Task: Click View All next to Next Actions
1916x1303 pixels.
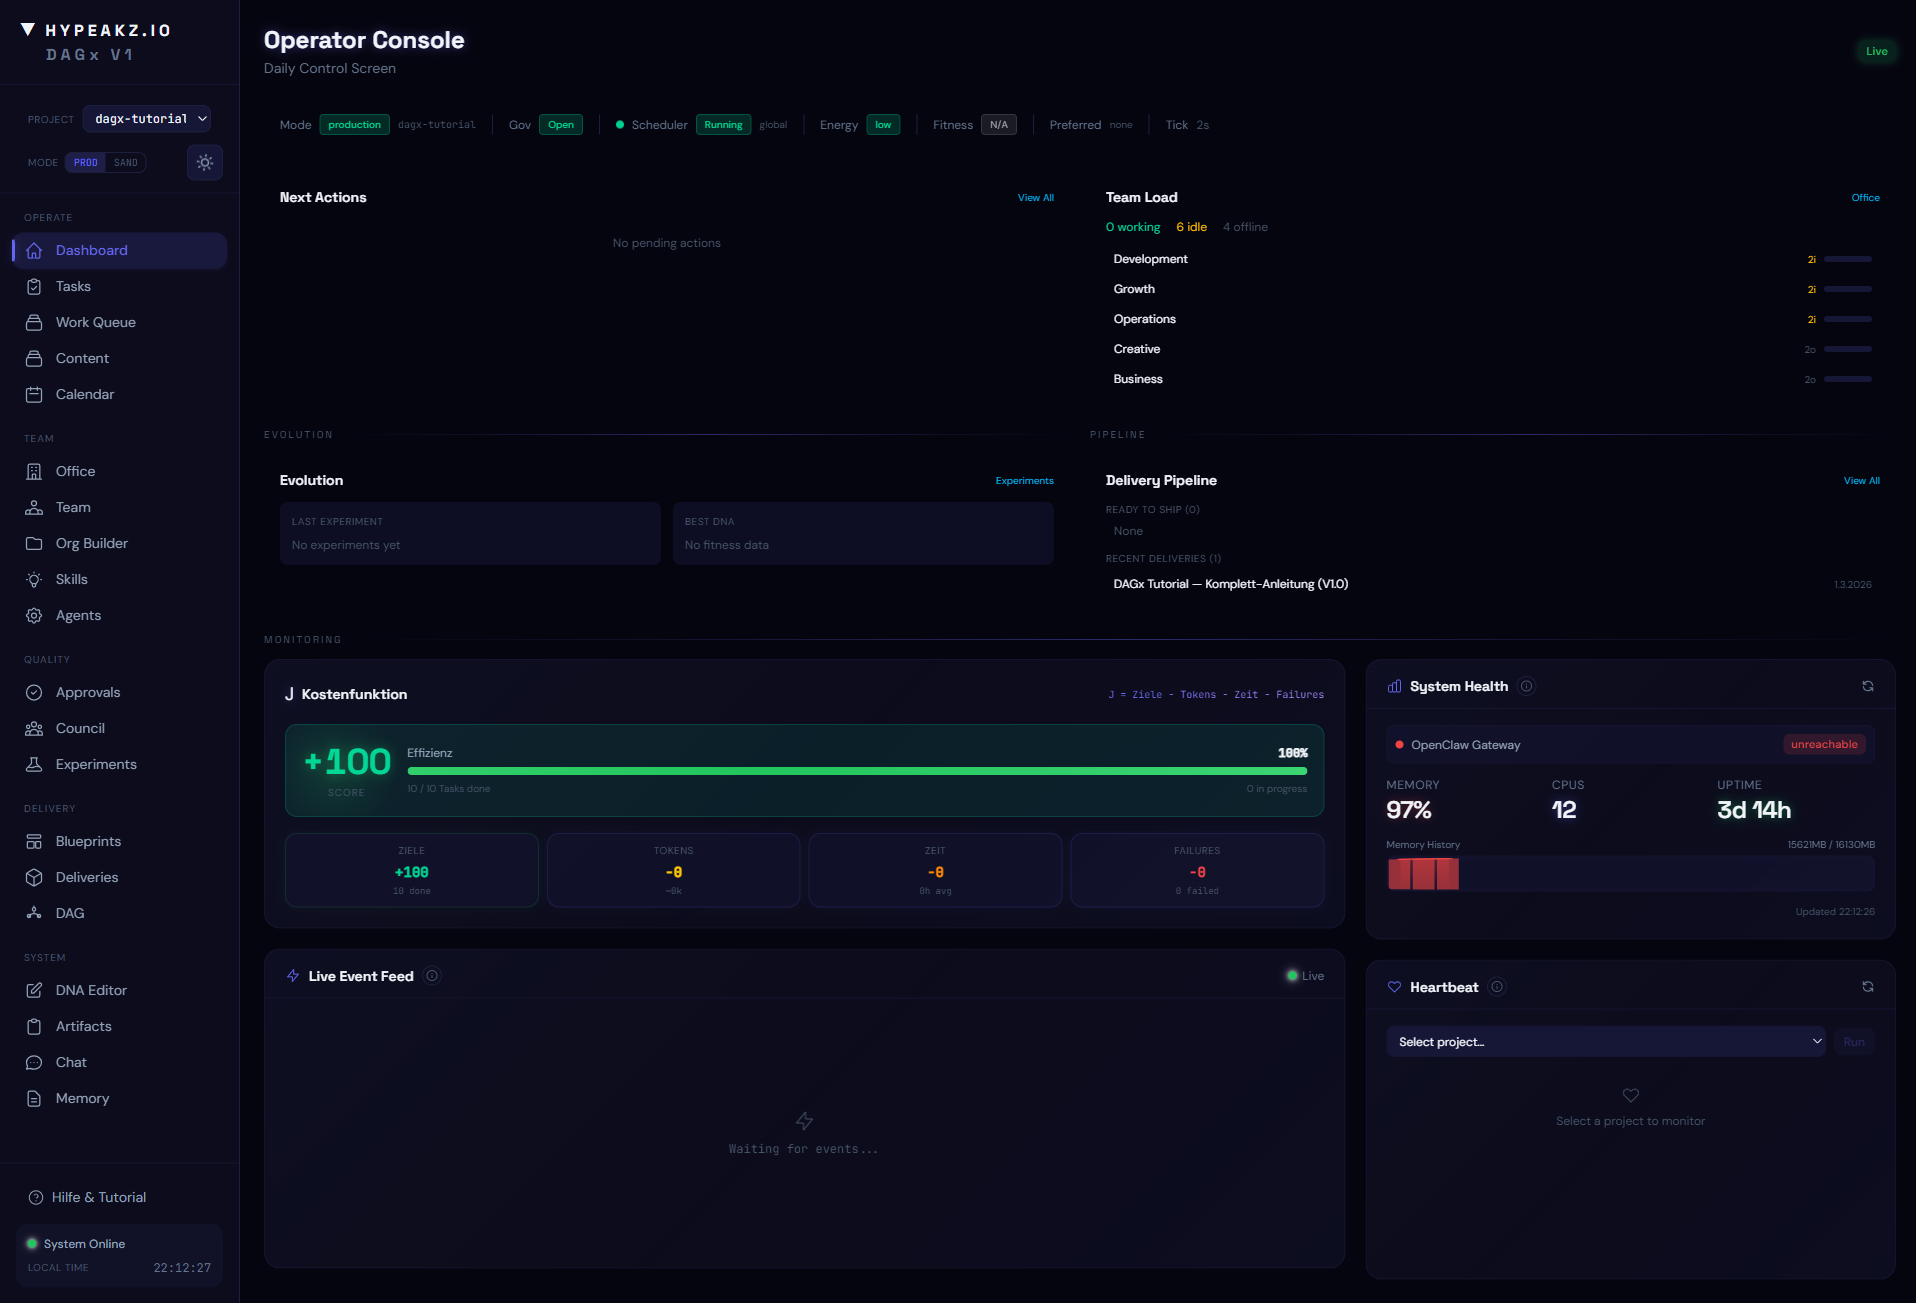Action: pyautogui.click(x=1036, y=197)
